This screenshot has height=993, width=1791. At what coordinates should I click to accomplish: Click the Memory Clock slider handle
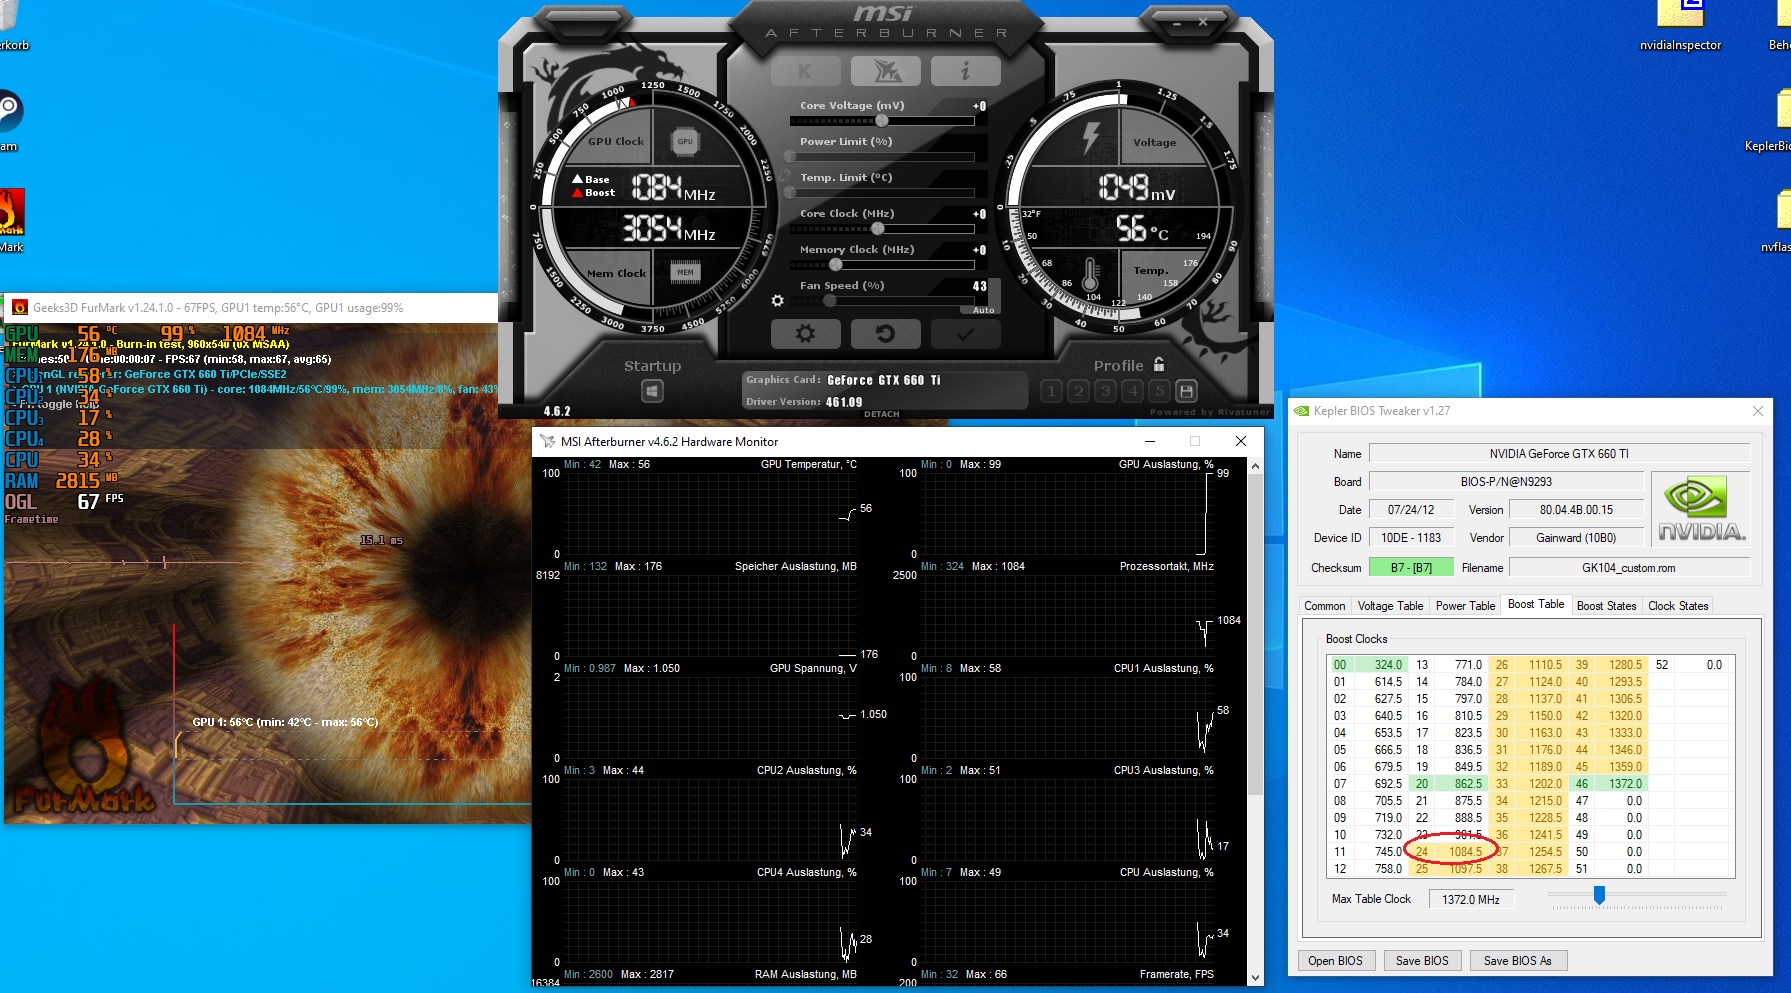836,265
